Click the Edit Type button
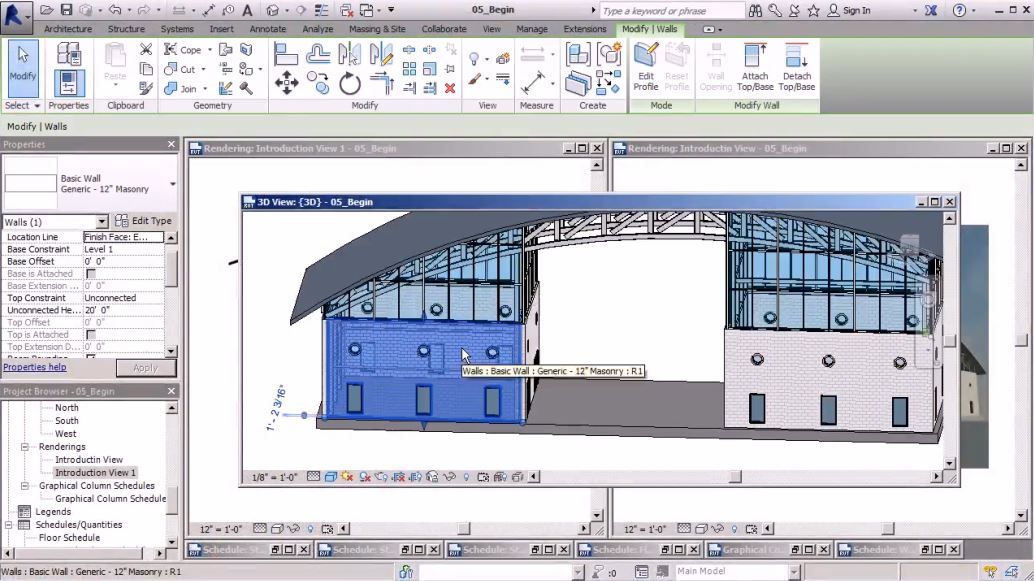 click(x=144, y=221)
